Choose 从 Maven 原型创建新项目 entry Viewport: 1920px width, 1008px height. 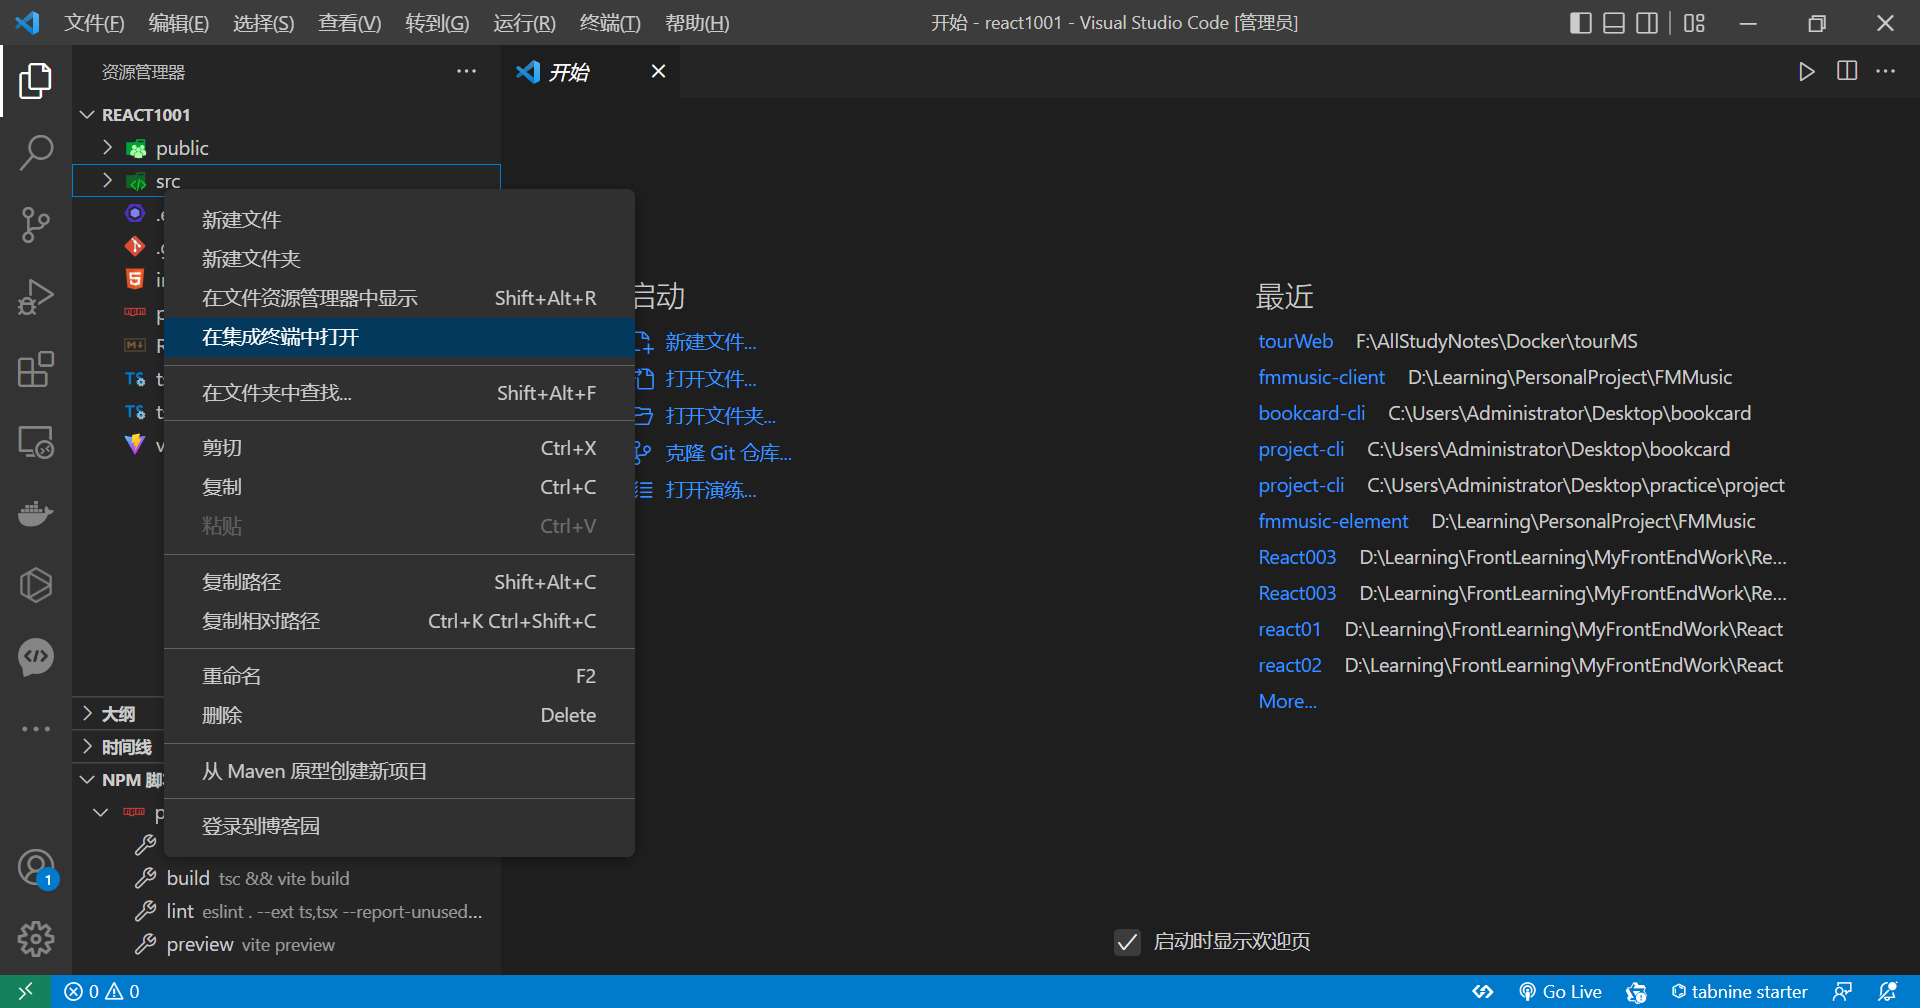tap(399, 771)
